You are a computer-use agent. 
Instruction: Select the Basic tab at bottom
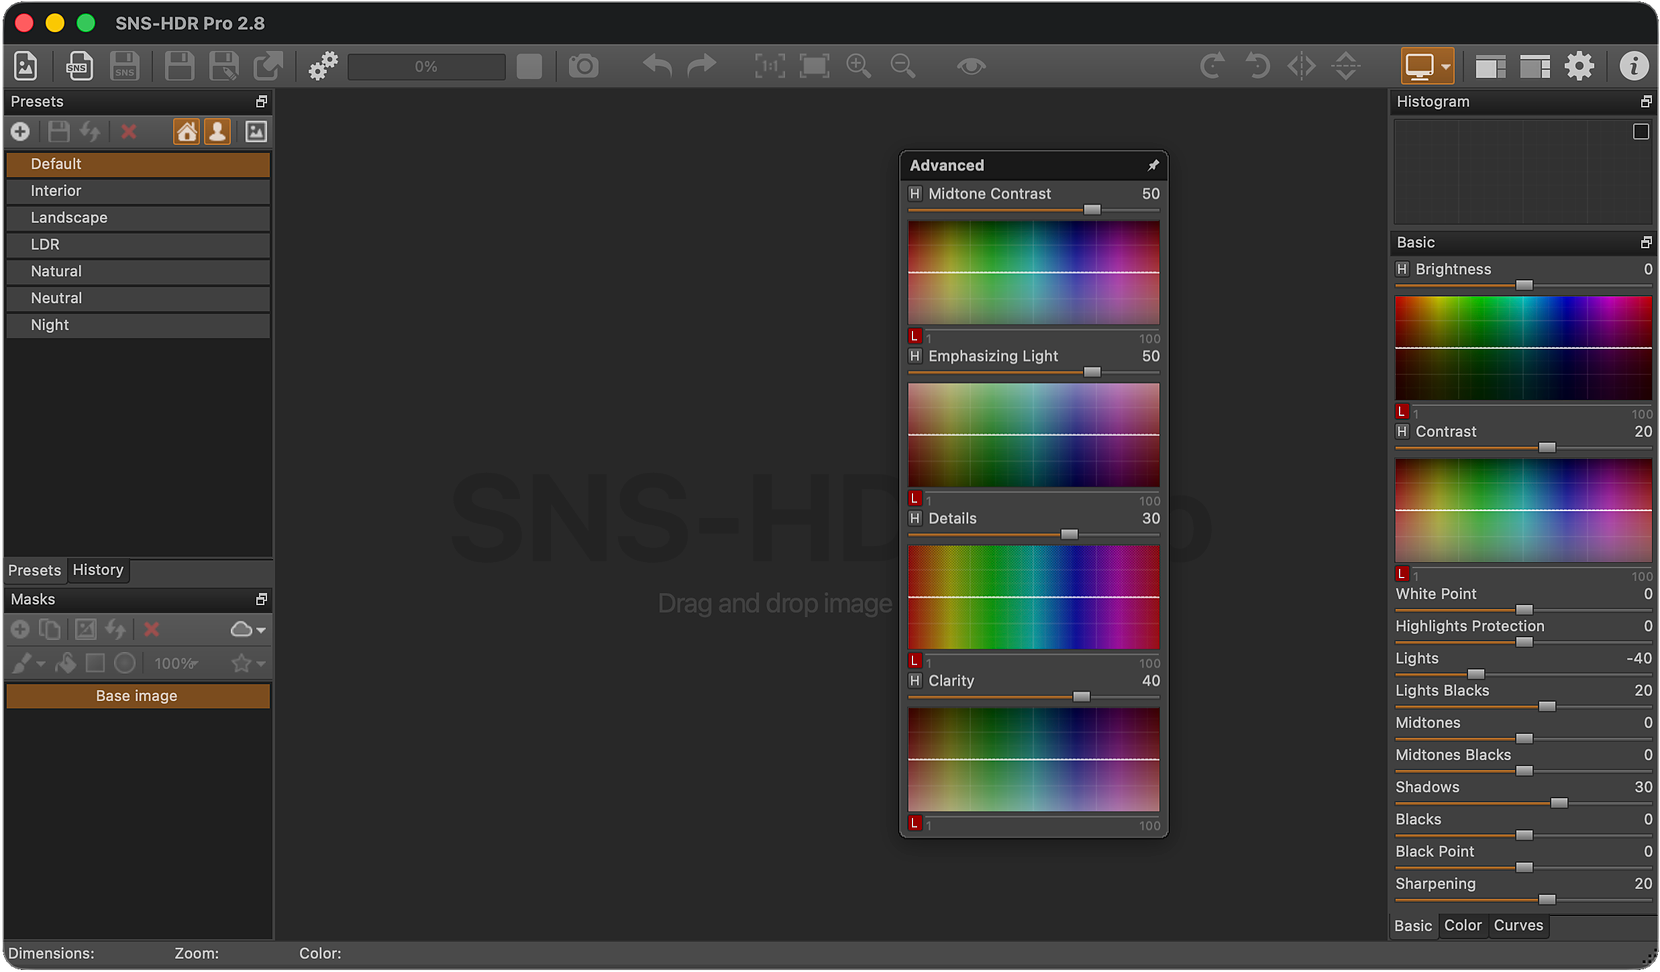coord(1413,926)
